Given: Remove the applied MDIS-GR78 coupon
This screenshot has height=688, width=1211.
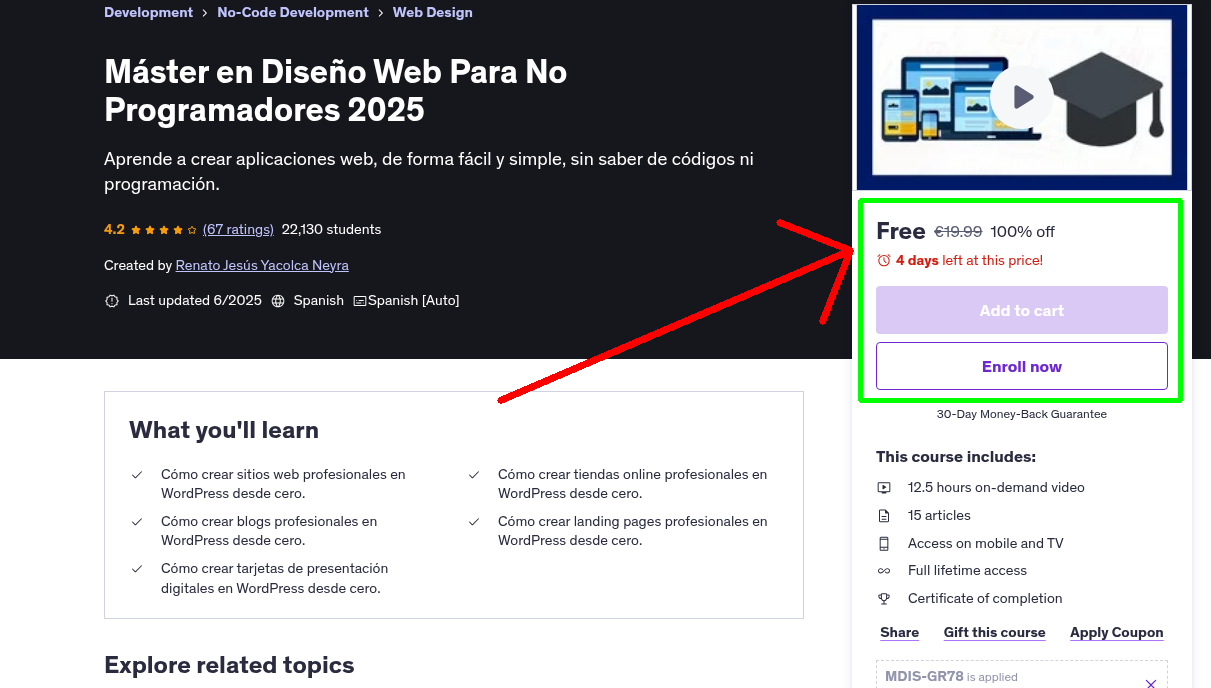Looking at the screenshot, I should click(x=1150, y=684).
